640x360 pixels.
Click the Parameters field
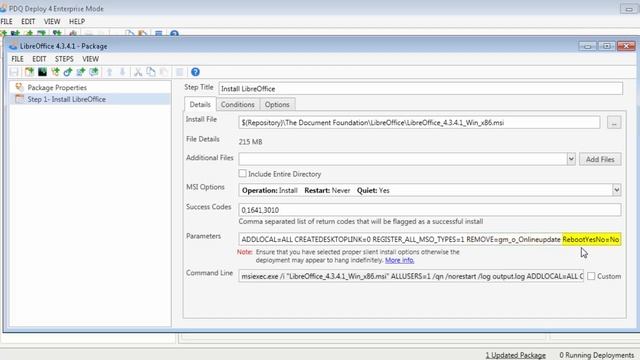[430, 239]
